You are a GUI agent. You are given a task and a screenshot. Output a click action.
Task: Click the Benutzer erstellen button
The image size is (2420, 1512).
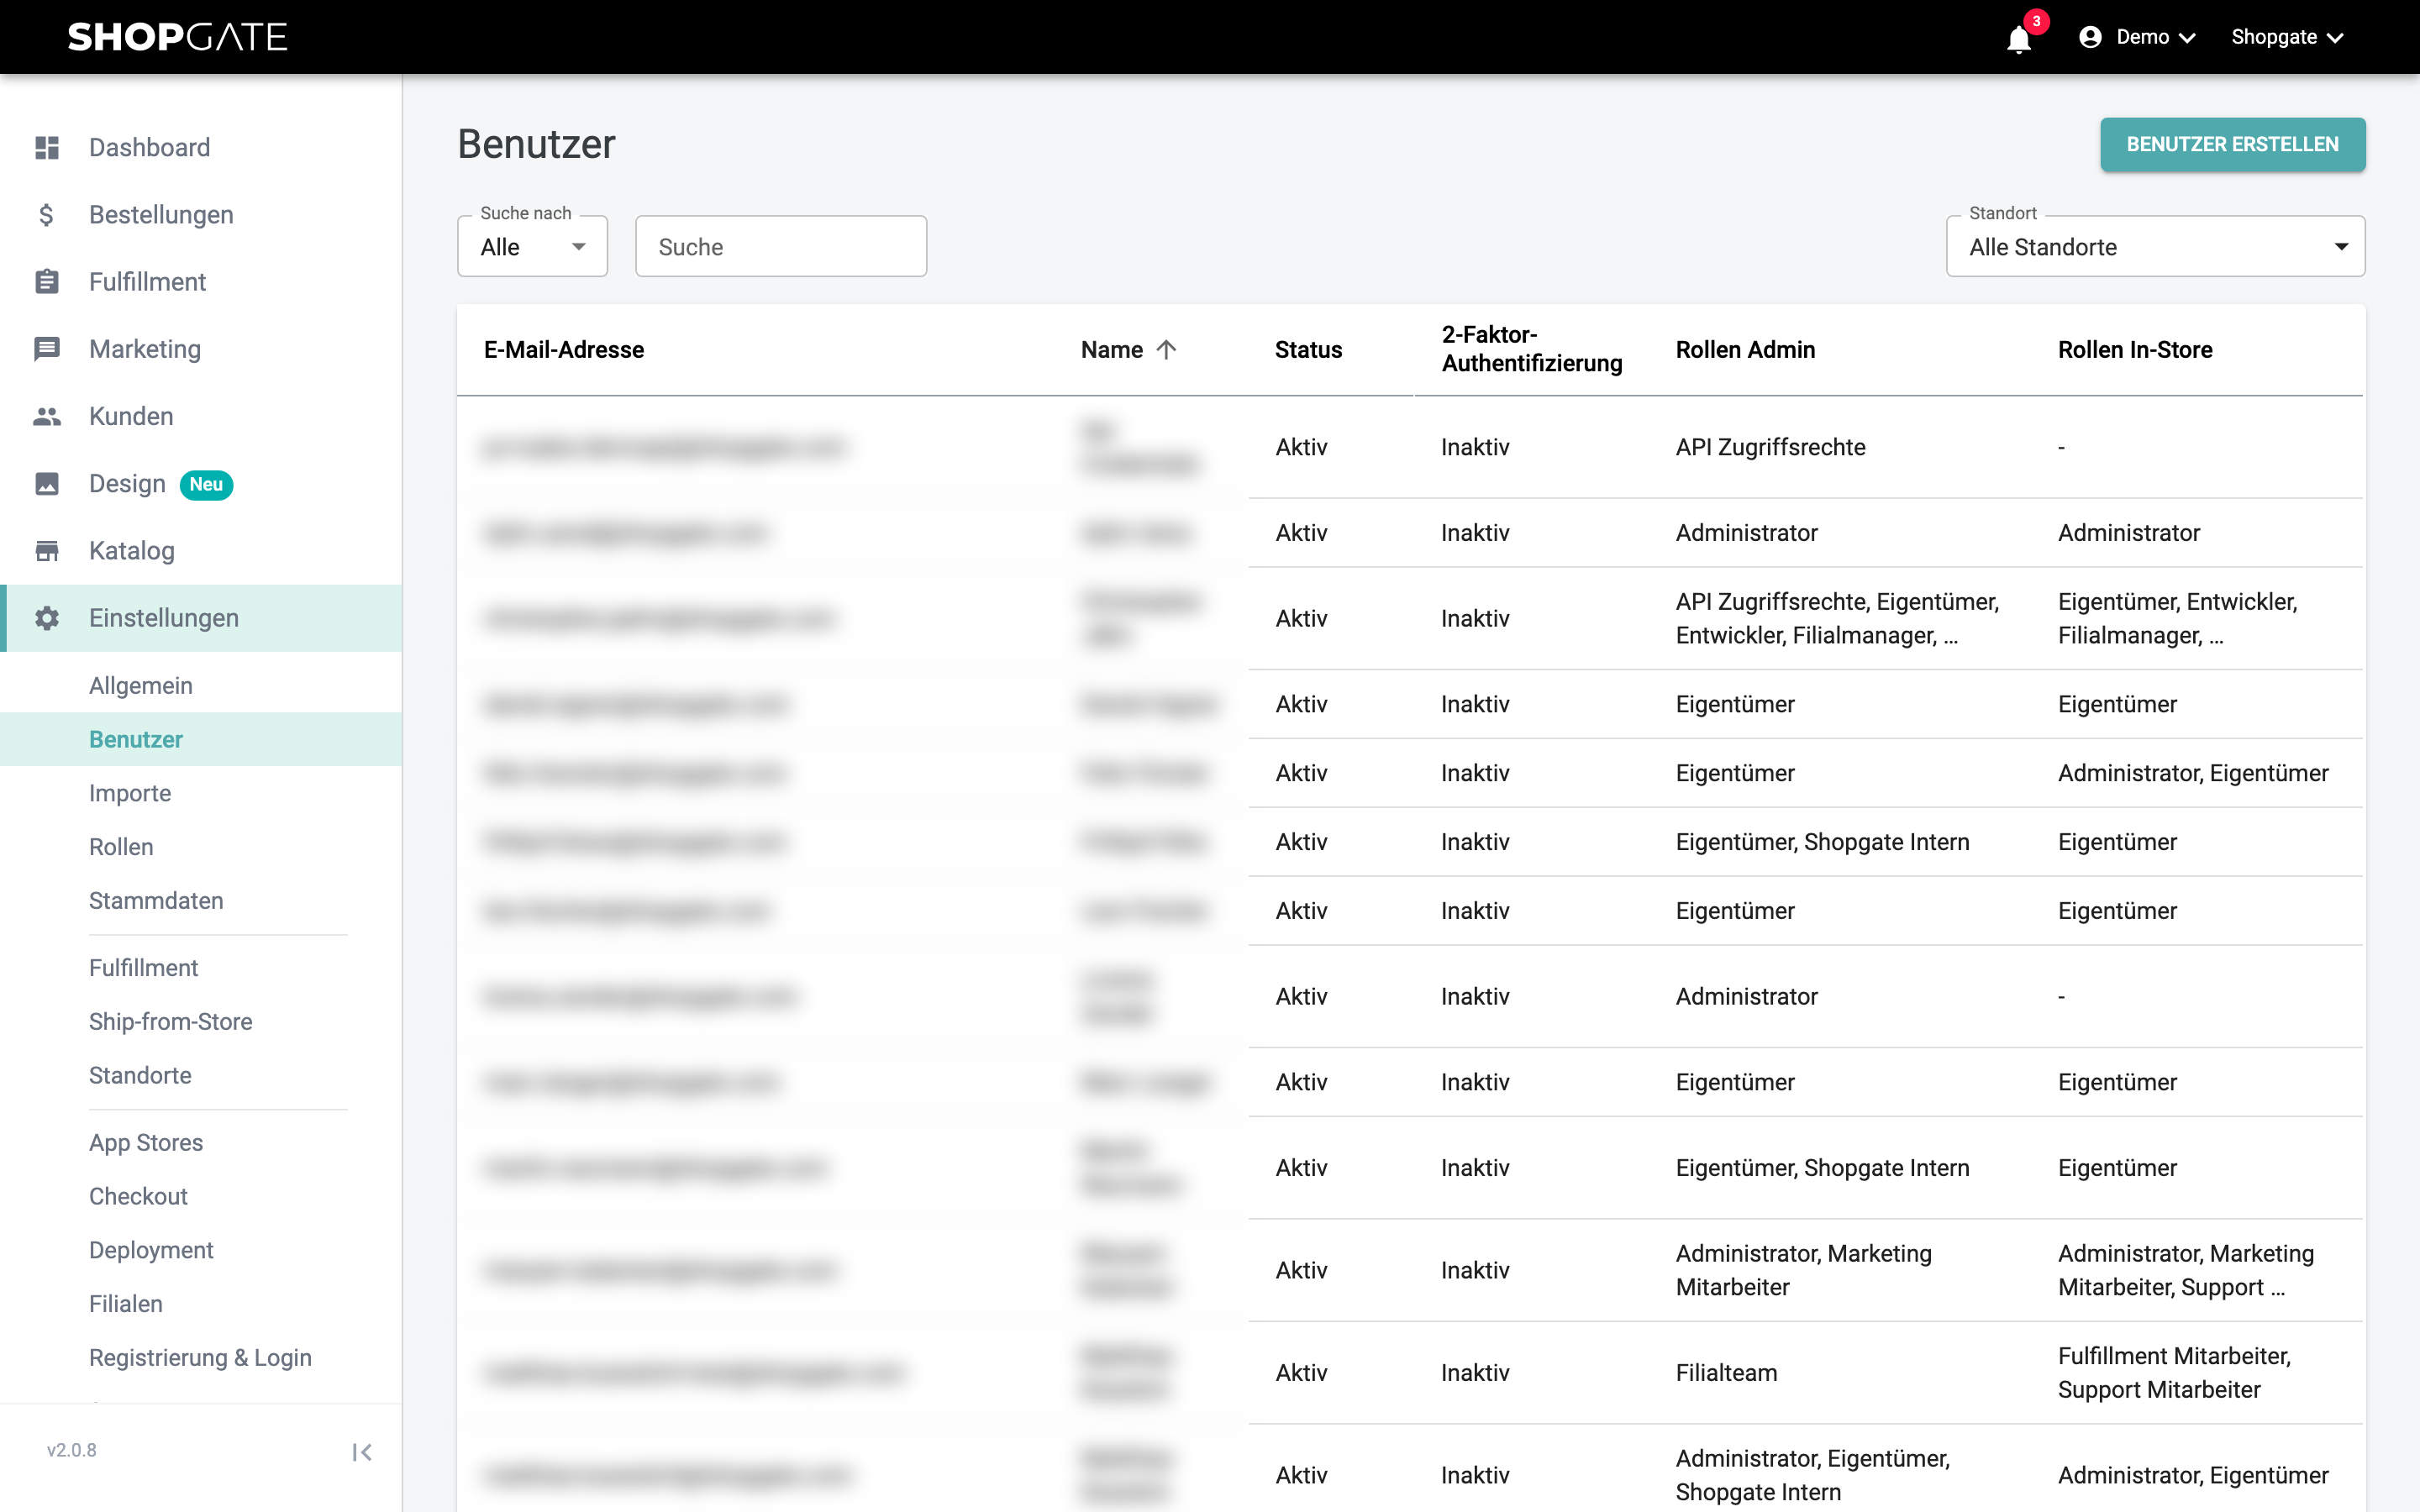click(2232, 144)
